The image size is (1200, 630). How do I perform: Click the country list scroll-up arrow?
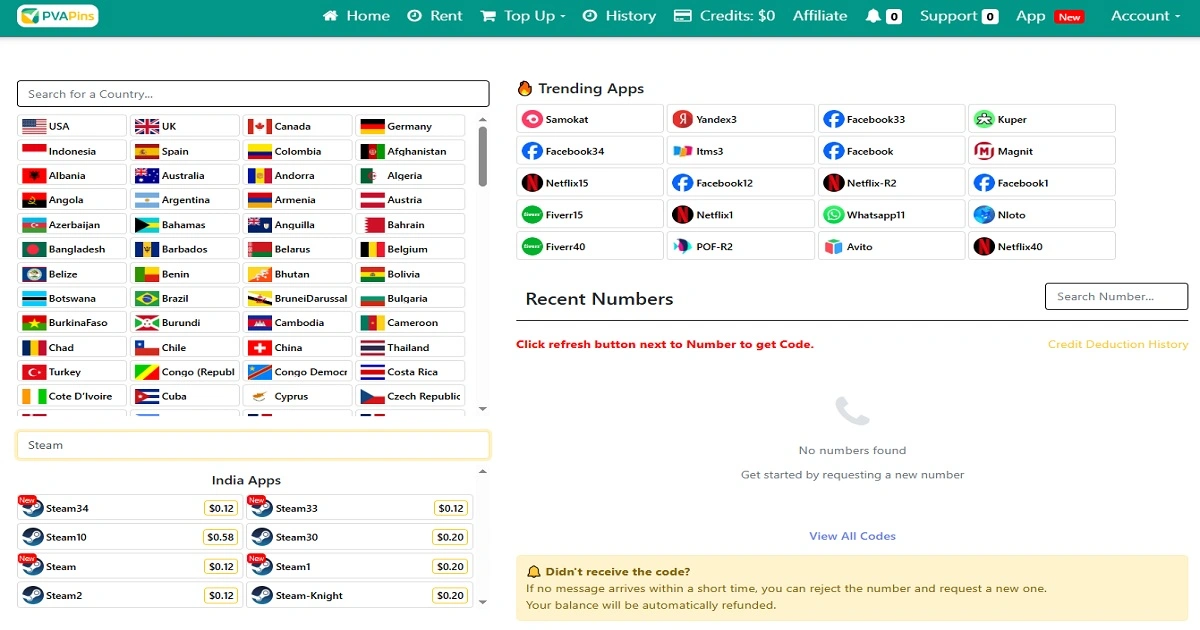pos(483,119)
